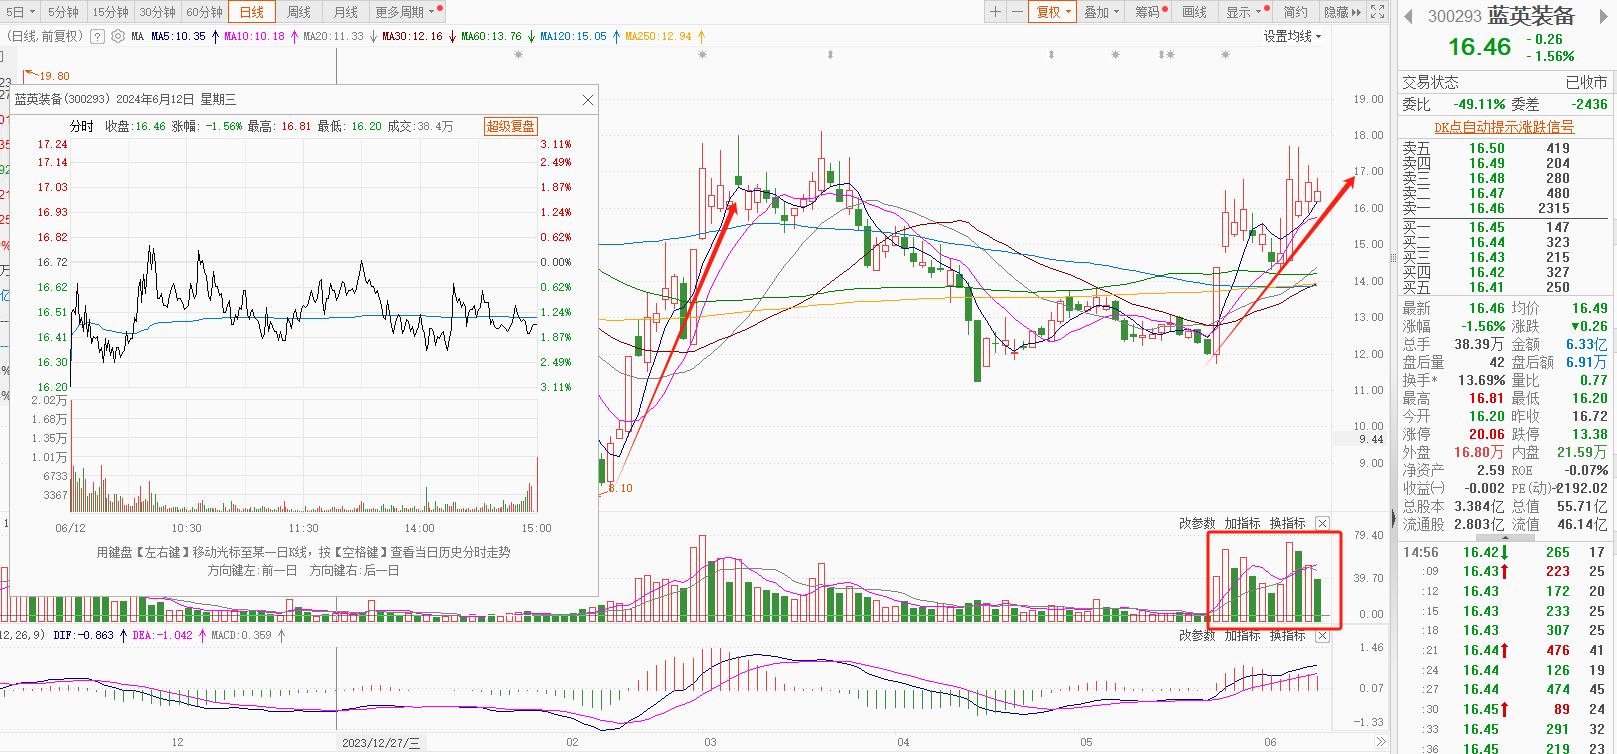Viewport: 1617px width, 754px height.
Task: Click the MA60:13.76 indicator label
Action: coord(491,36)
